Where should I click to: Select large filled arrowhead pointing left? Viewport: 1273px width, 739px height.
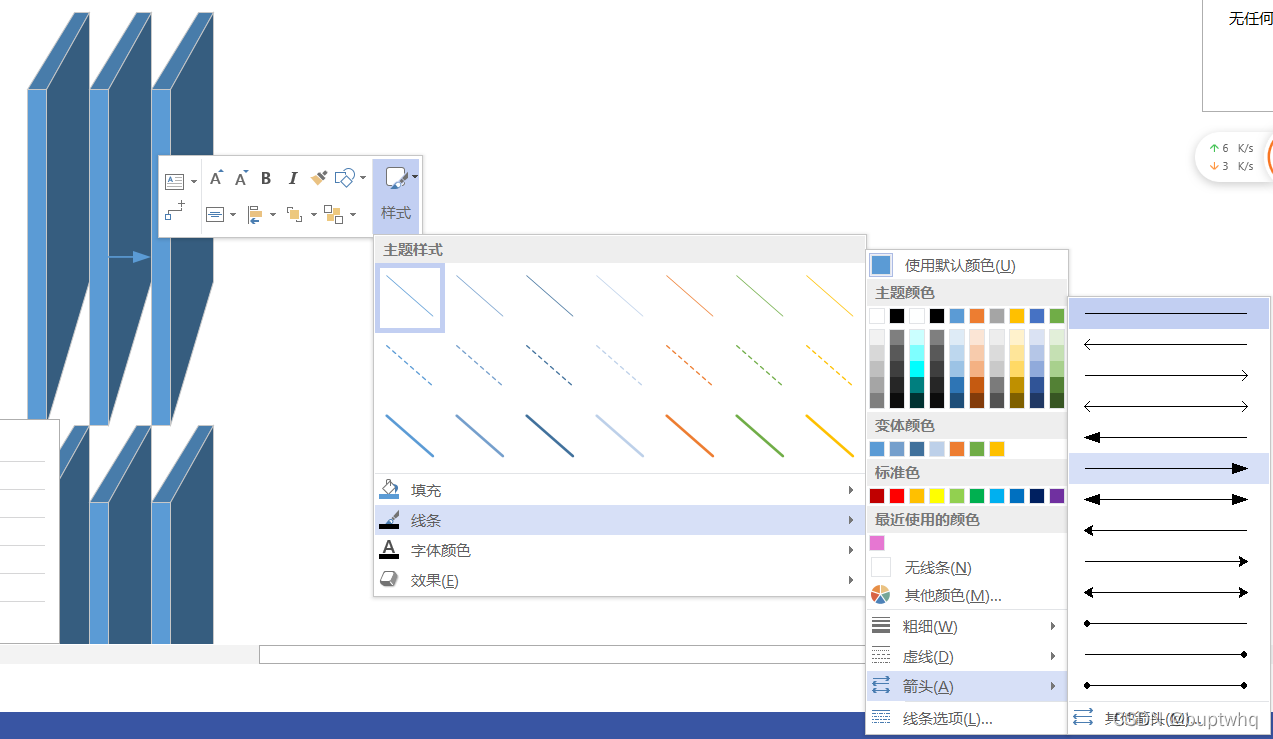click(x=1168, y=437)
